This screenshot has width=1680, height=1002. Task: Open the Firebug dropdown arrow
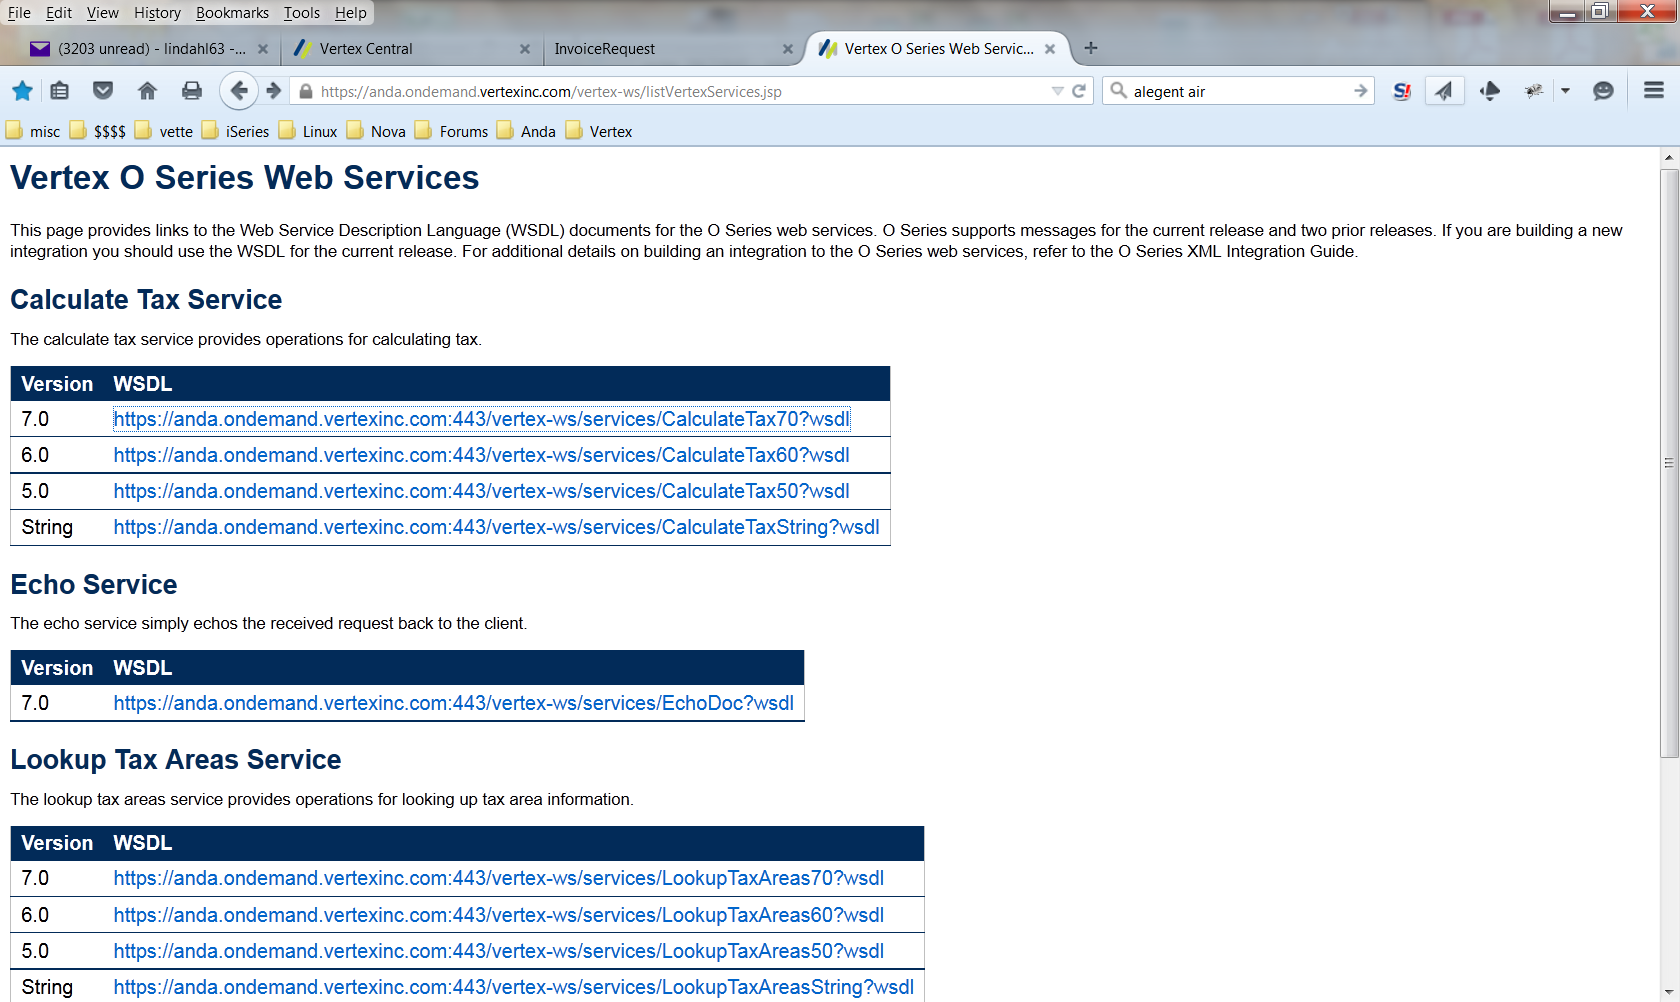coord(1565,91)
